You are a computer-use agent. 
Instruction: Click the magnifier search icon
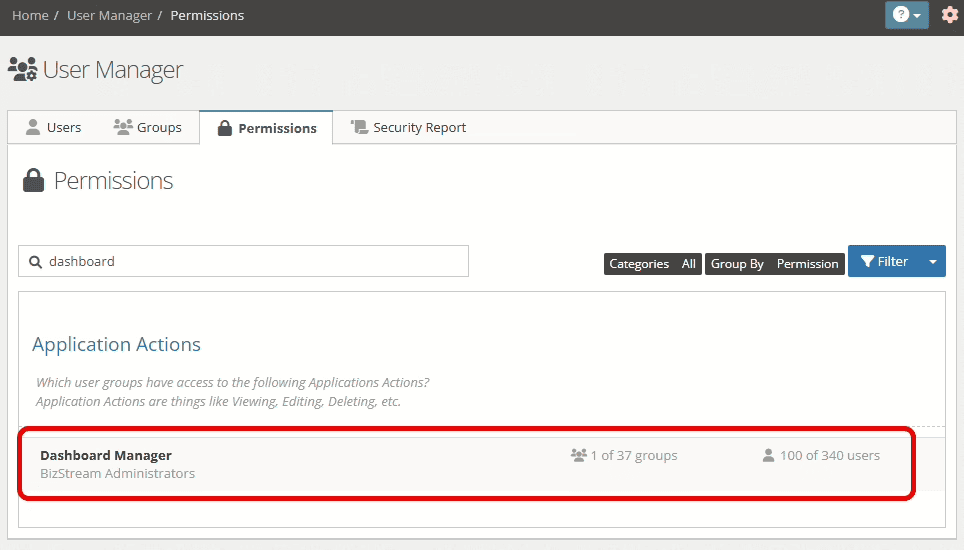point(36,262)
